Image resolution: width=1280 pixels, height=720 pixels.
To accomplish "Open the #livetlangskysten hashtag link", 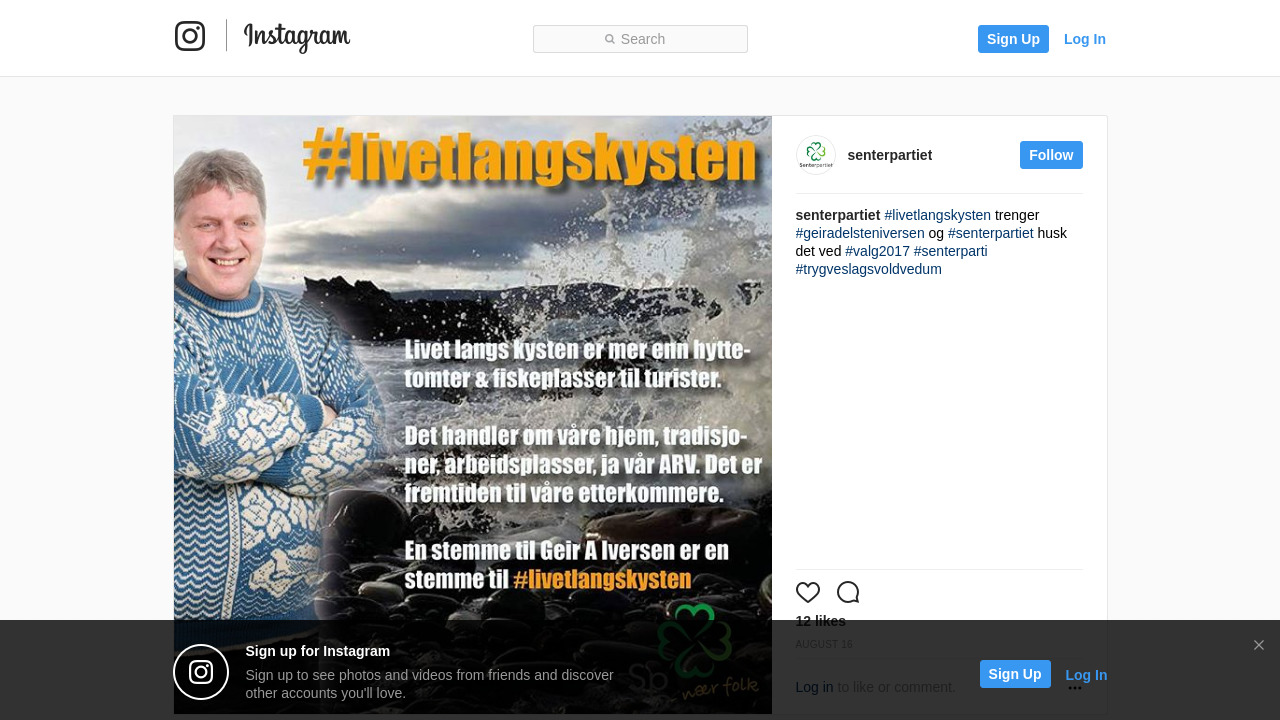I will 938,215.
